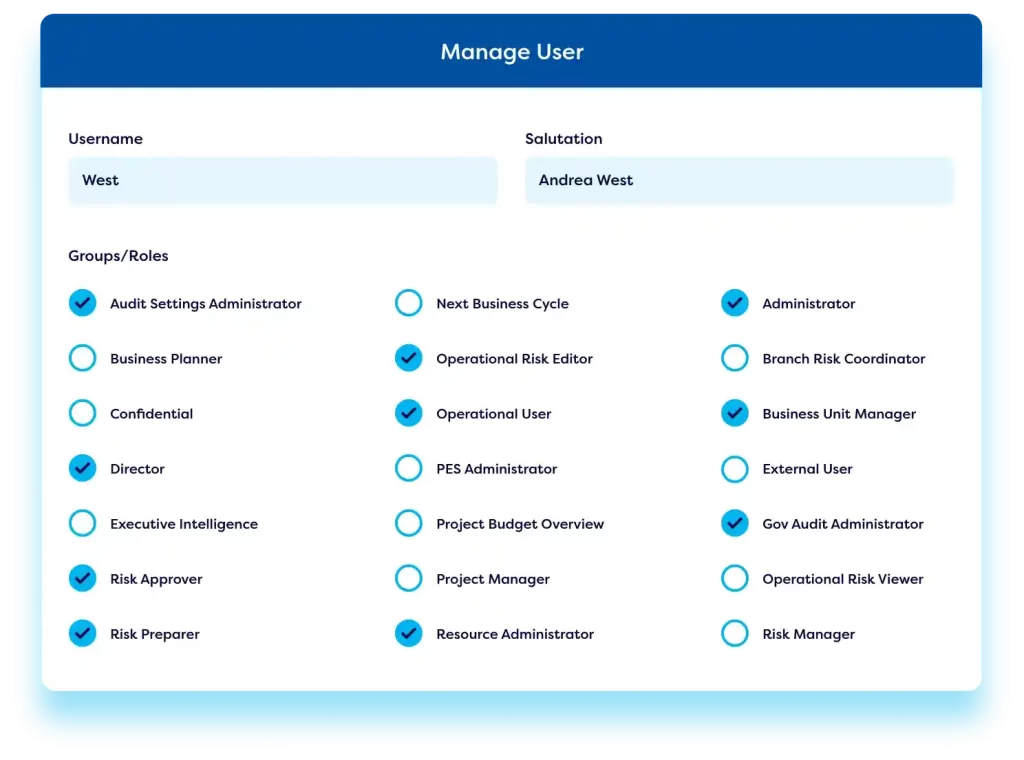The height and width of the screenshot is (760, 1024).
Task: Focus the Salutation input field
Action: [739, 181]
